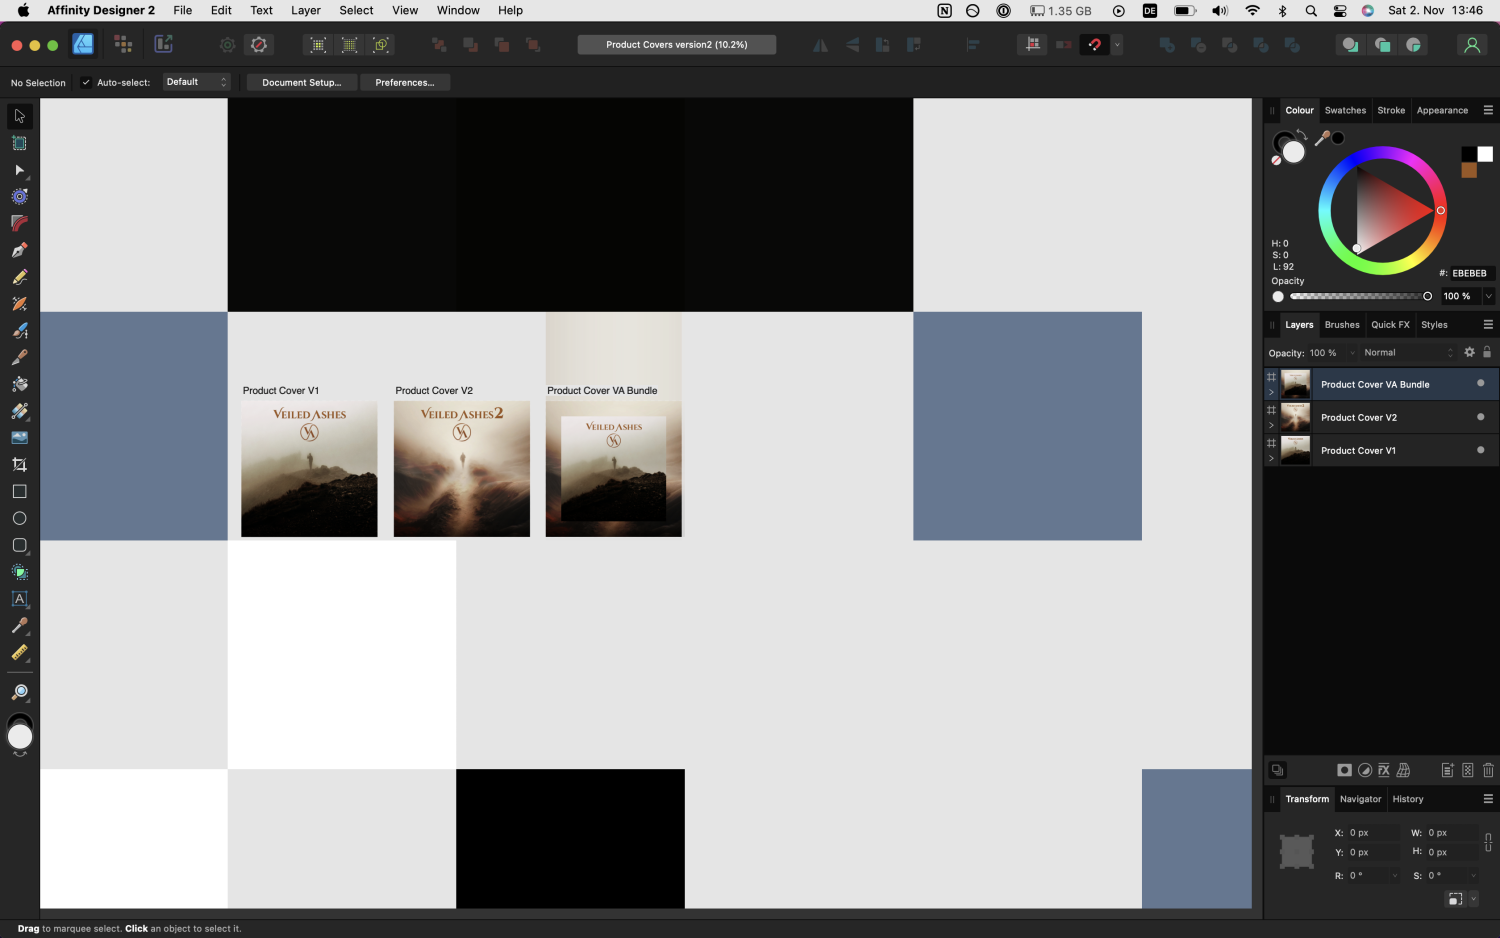Toggle the Auto-select checkbox
The height and width of the screenshot is (938, 1500).
tap(86, 83)
